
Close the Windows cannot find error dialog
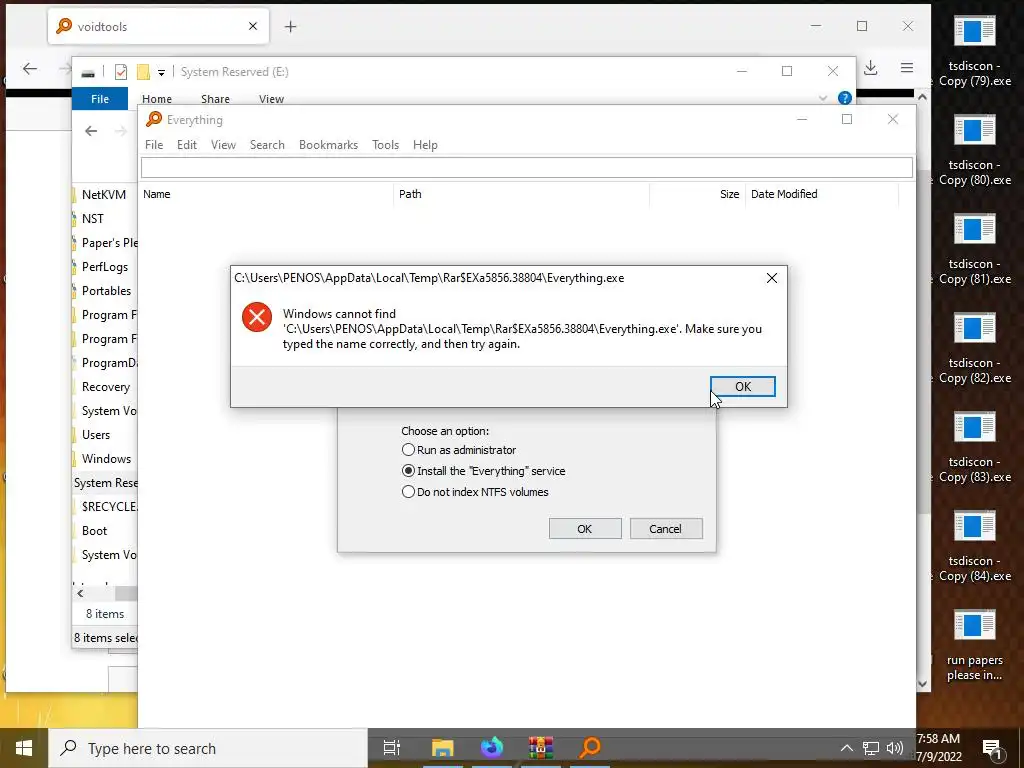[x=771, y=278]
